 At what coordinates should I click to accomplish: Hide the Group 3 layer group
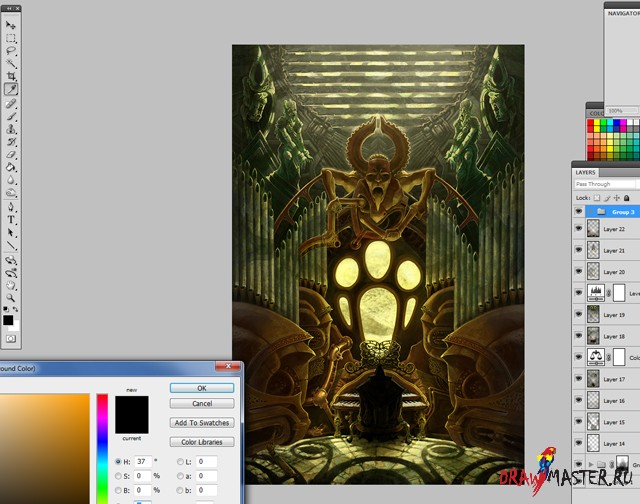pyautogui.click(x=578, y=211)
